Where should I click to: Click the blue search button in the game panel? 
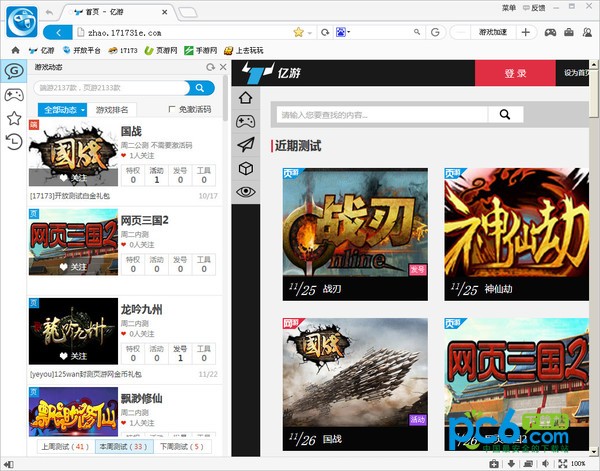[x=200, y=88]
